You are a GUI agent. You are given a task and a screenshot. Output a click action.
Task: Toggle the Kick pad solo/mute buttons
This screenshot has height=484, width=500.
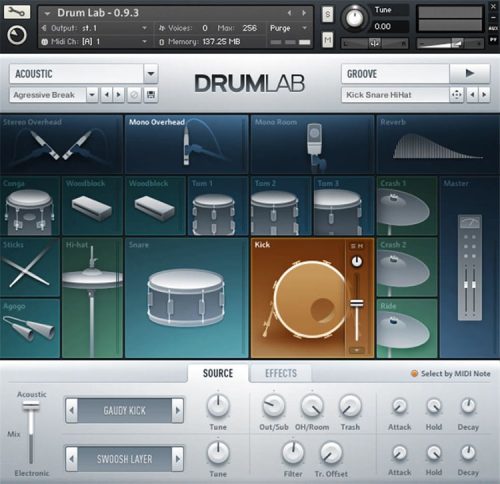click(x=357, y=246)
